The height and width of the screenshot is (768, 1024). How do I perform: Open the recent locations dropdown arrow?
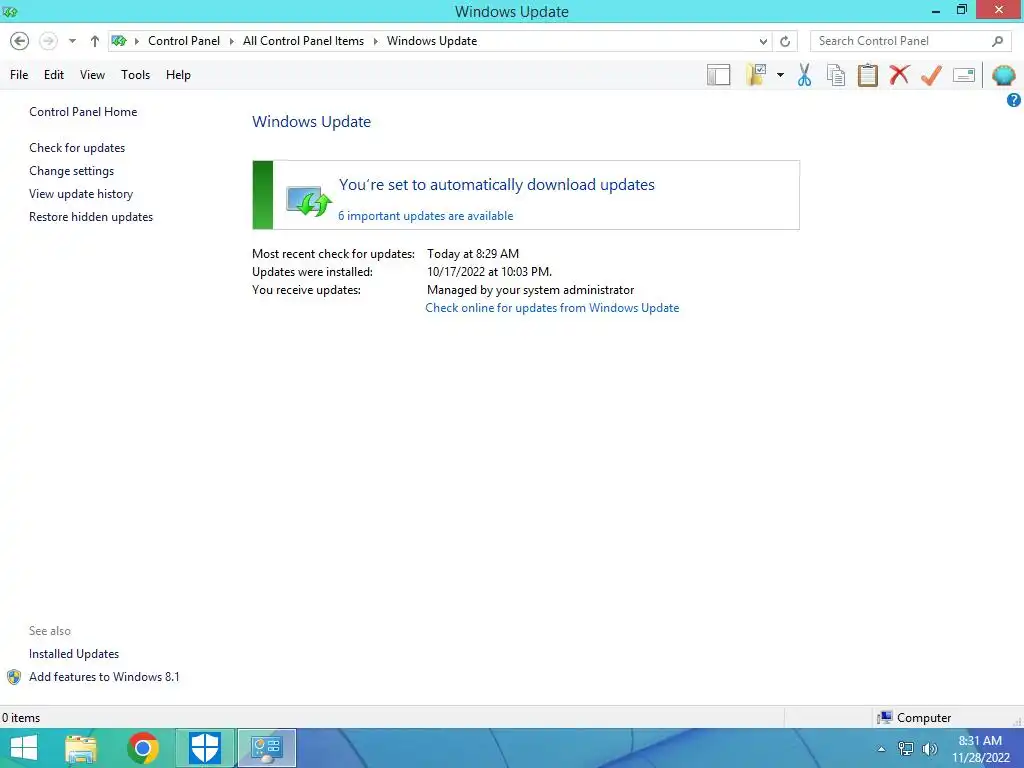[x=72, y=41]
